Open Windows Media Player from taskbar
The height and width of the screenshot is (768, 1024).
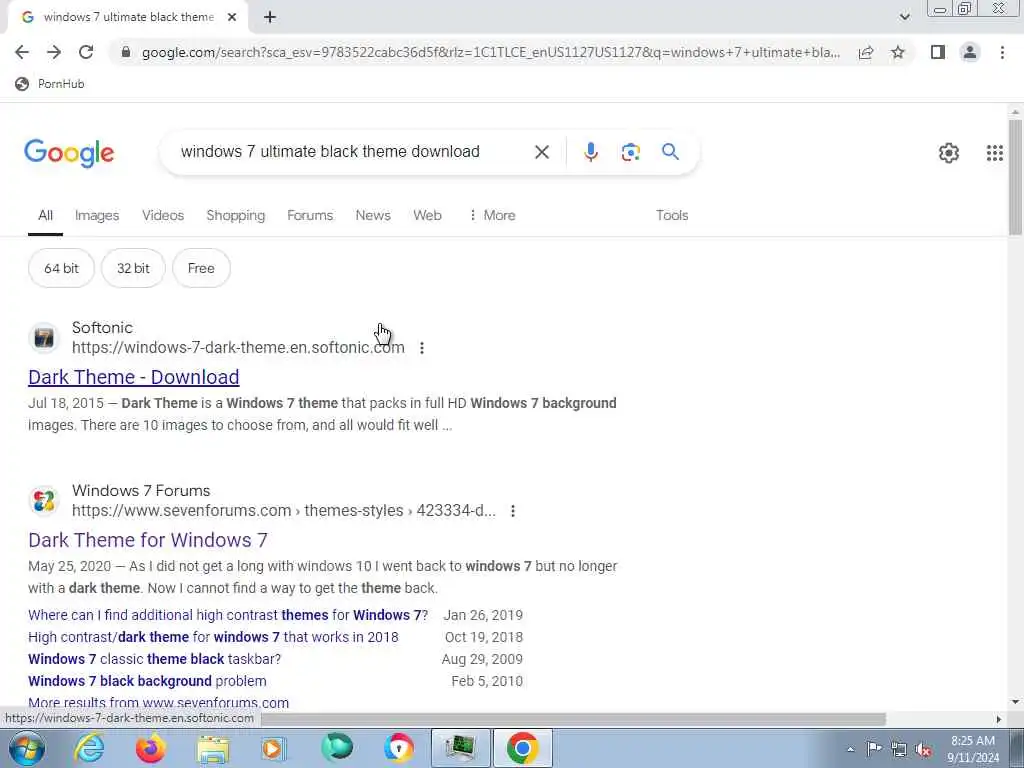[274, 749]
